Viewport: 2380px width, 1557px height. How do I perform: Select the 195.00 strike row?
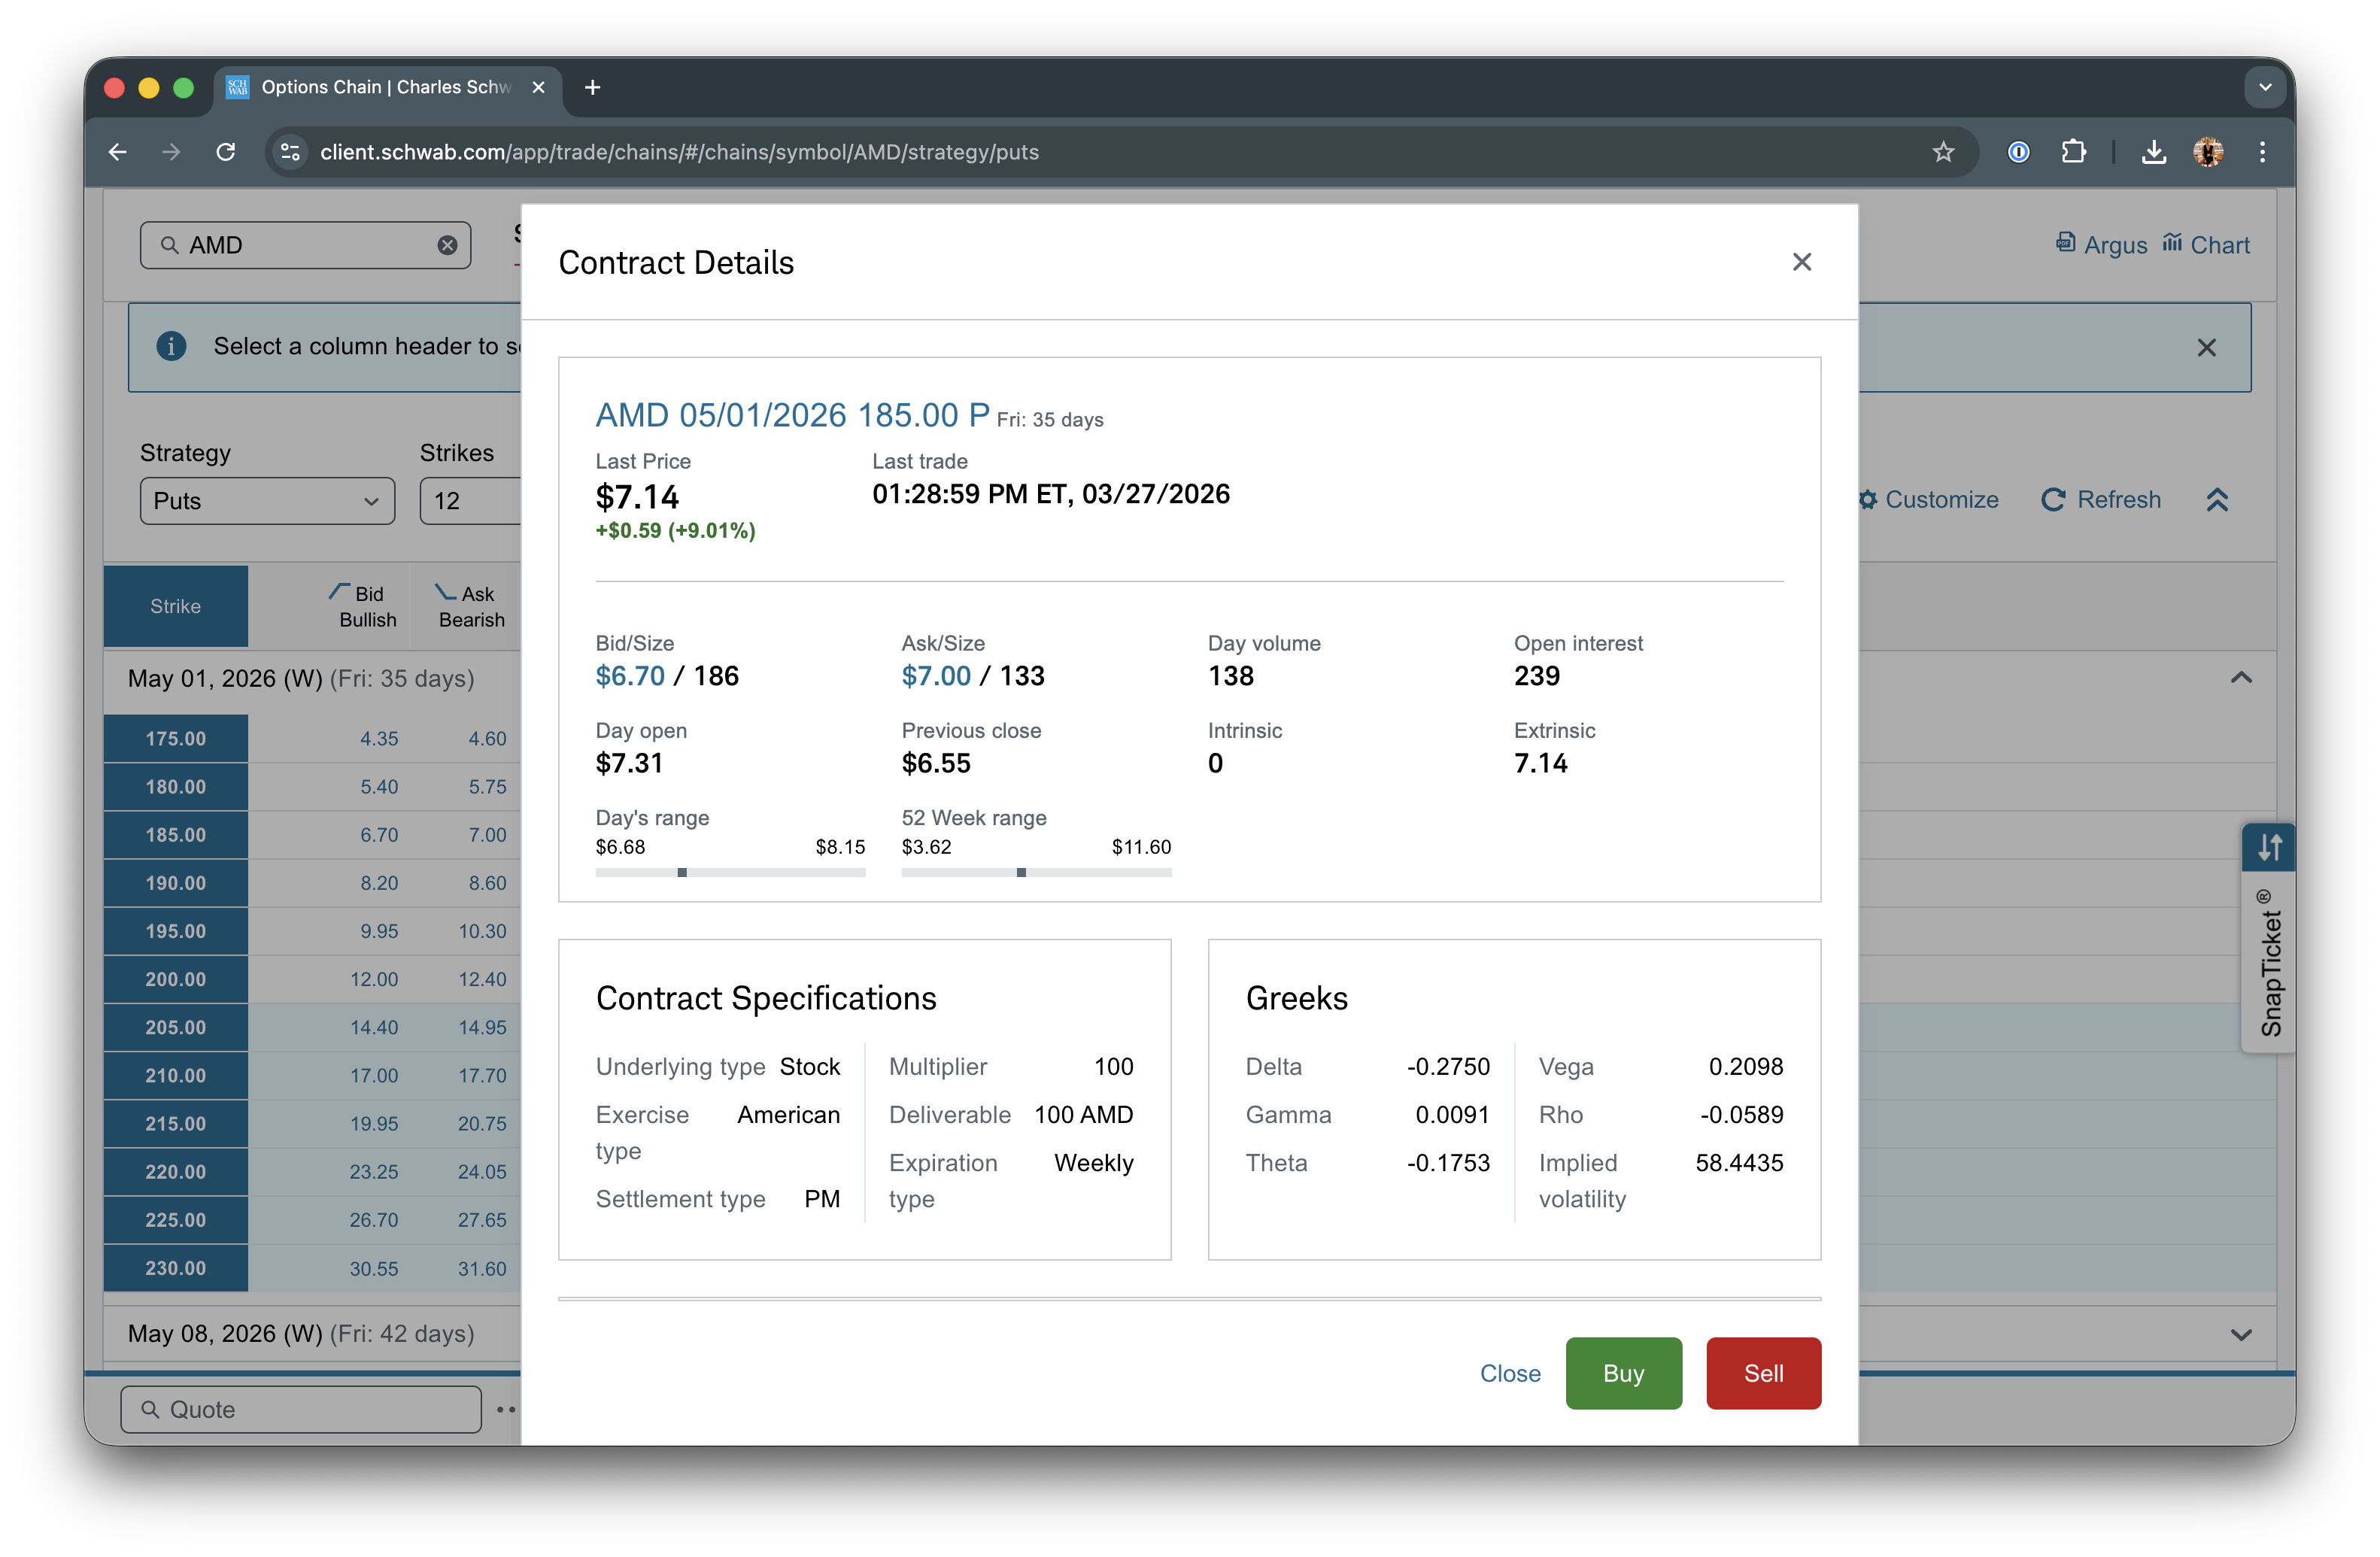tap(175, 931)
